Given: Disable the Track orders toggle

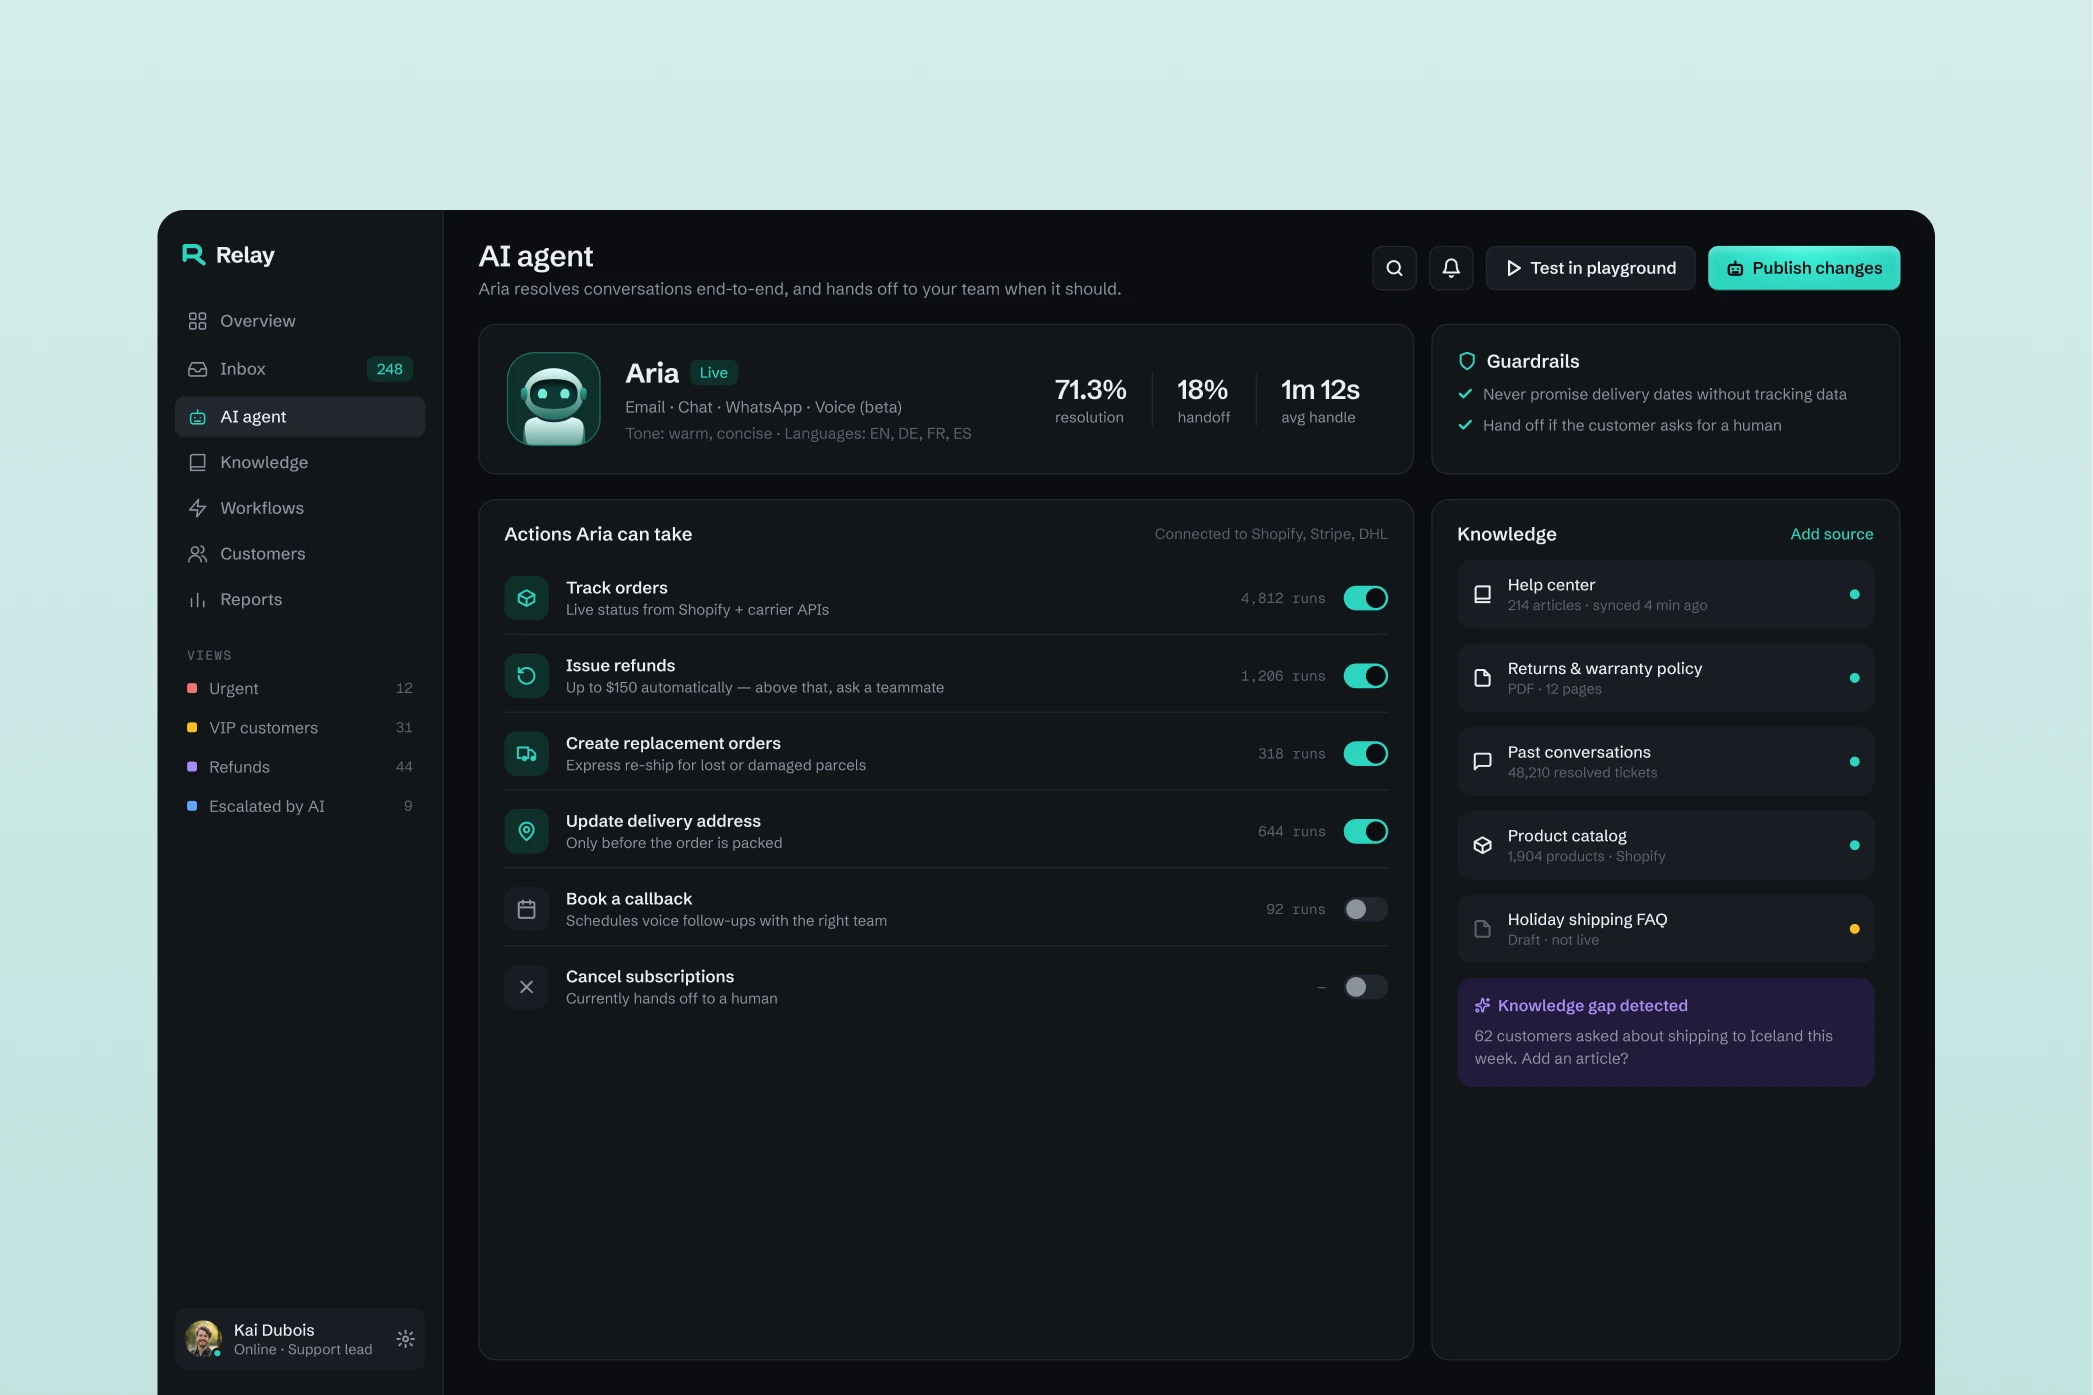Looking at the screenshot, I should click(x=1365, y=598).
